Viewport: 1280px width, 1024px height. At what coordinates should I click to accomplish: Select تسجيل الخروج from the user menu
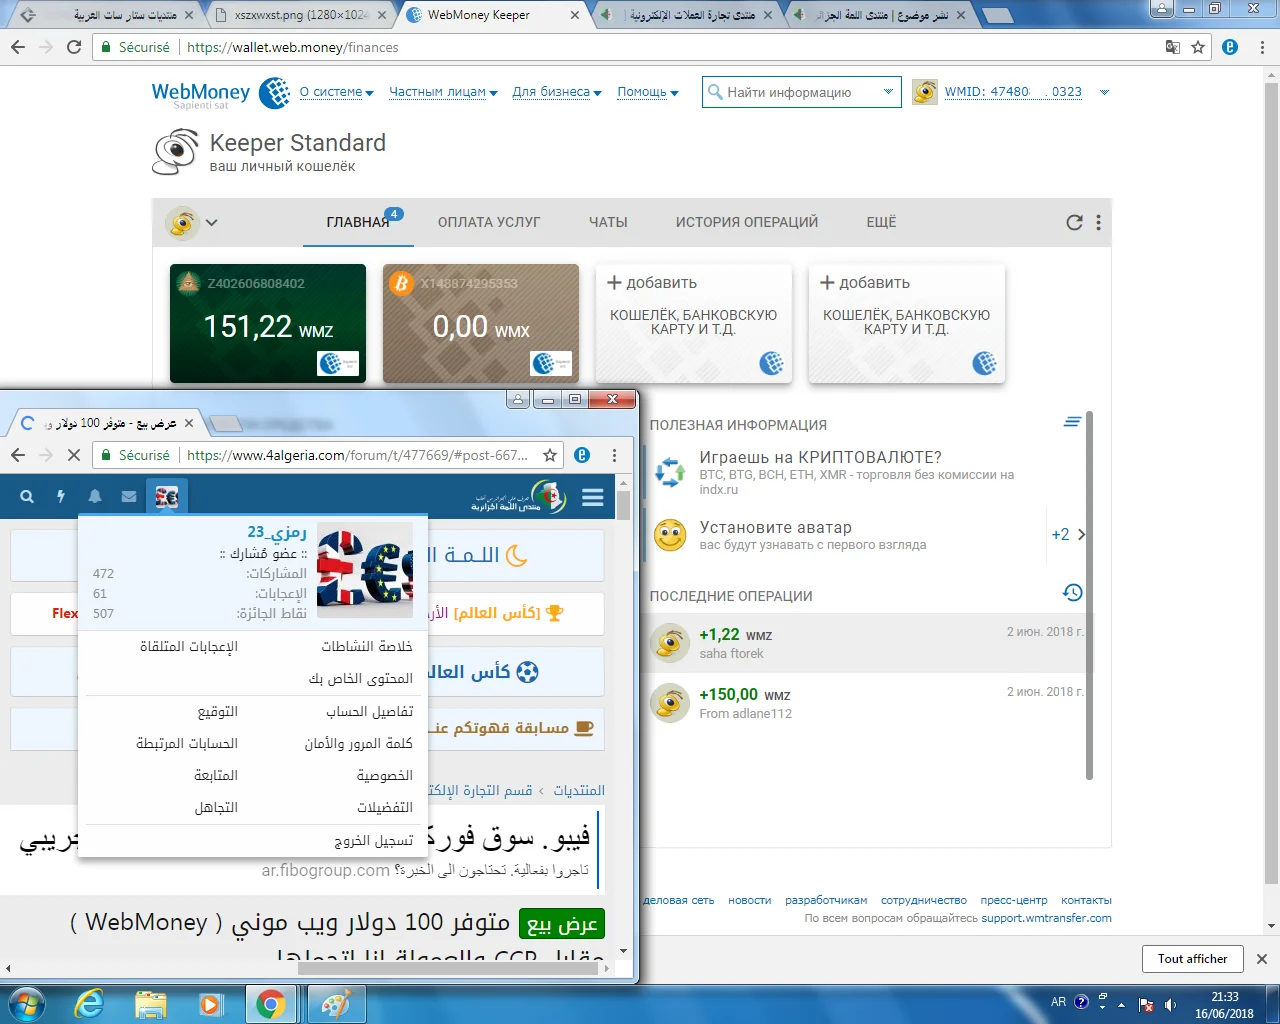373,841
